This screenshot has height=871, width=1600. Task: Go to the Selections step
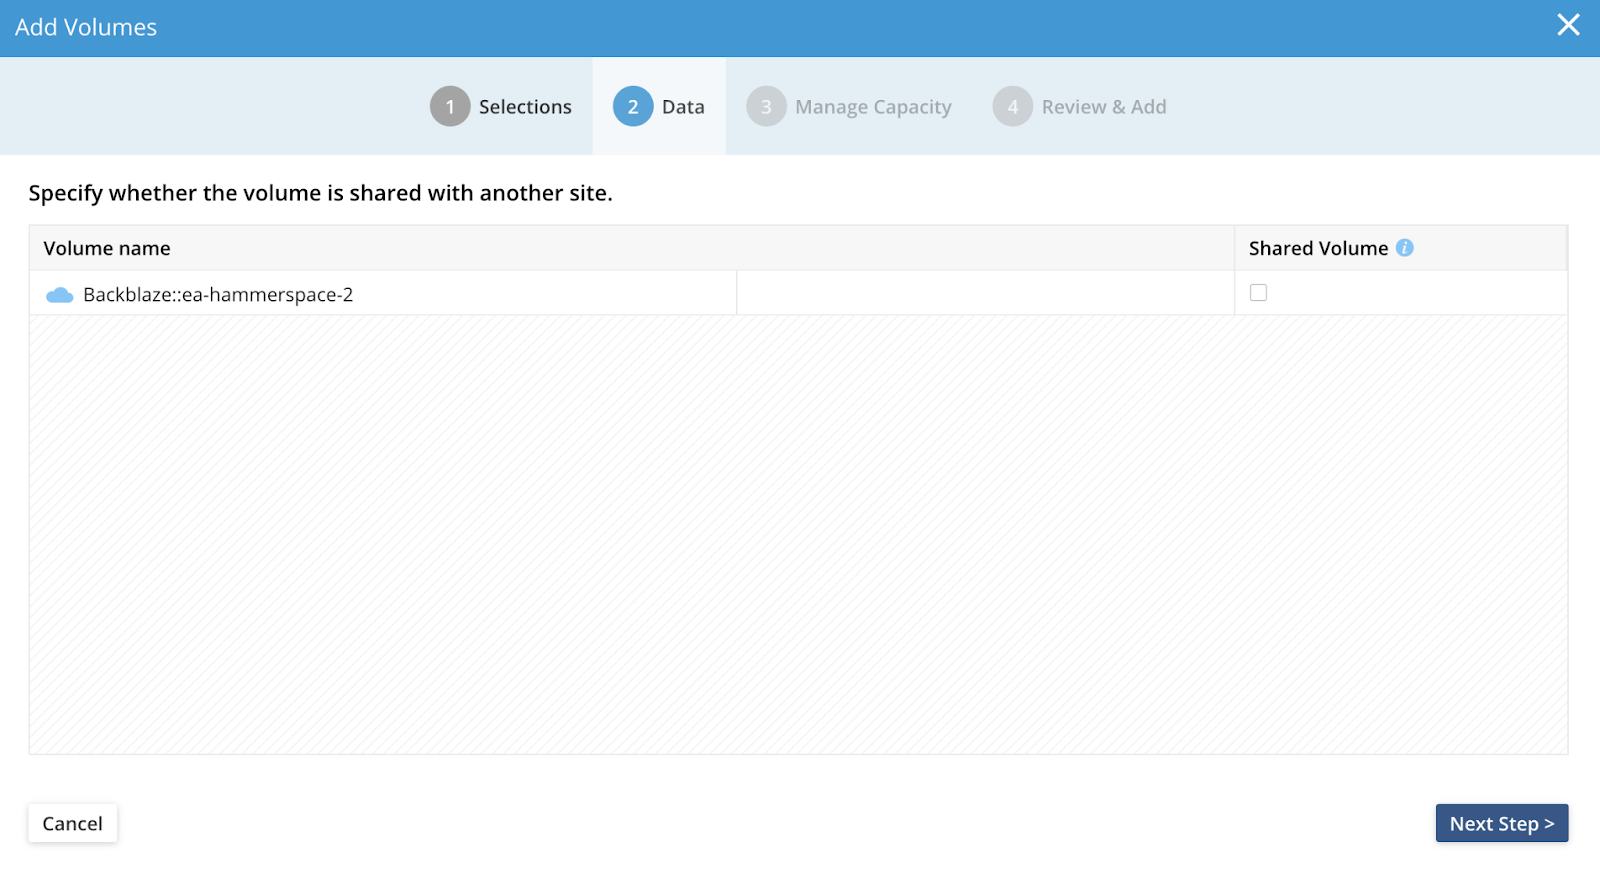point(501,106)
